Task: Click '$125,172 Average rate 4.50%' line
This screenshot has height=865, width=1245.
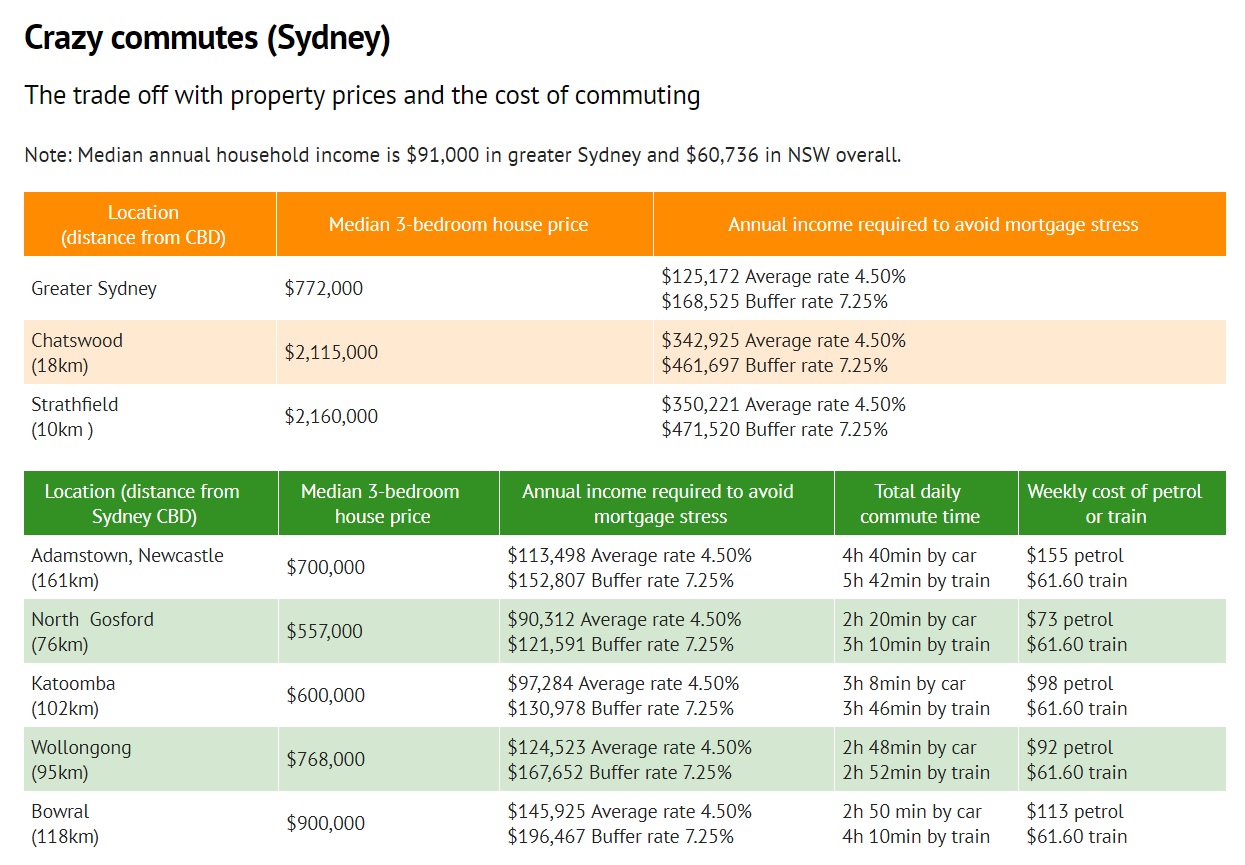Action: (783, 277)
